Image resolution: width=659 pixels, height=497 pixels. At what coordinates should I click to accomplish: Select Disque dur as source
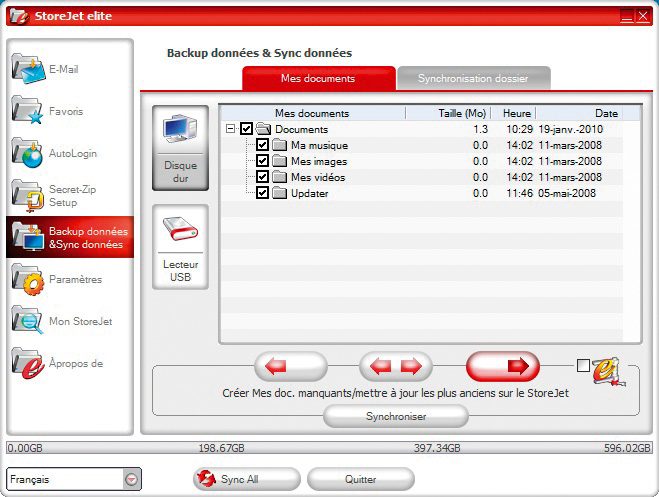tap(180, 147)
